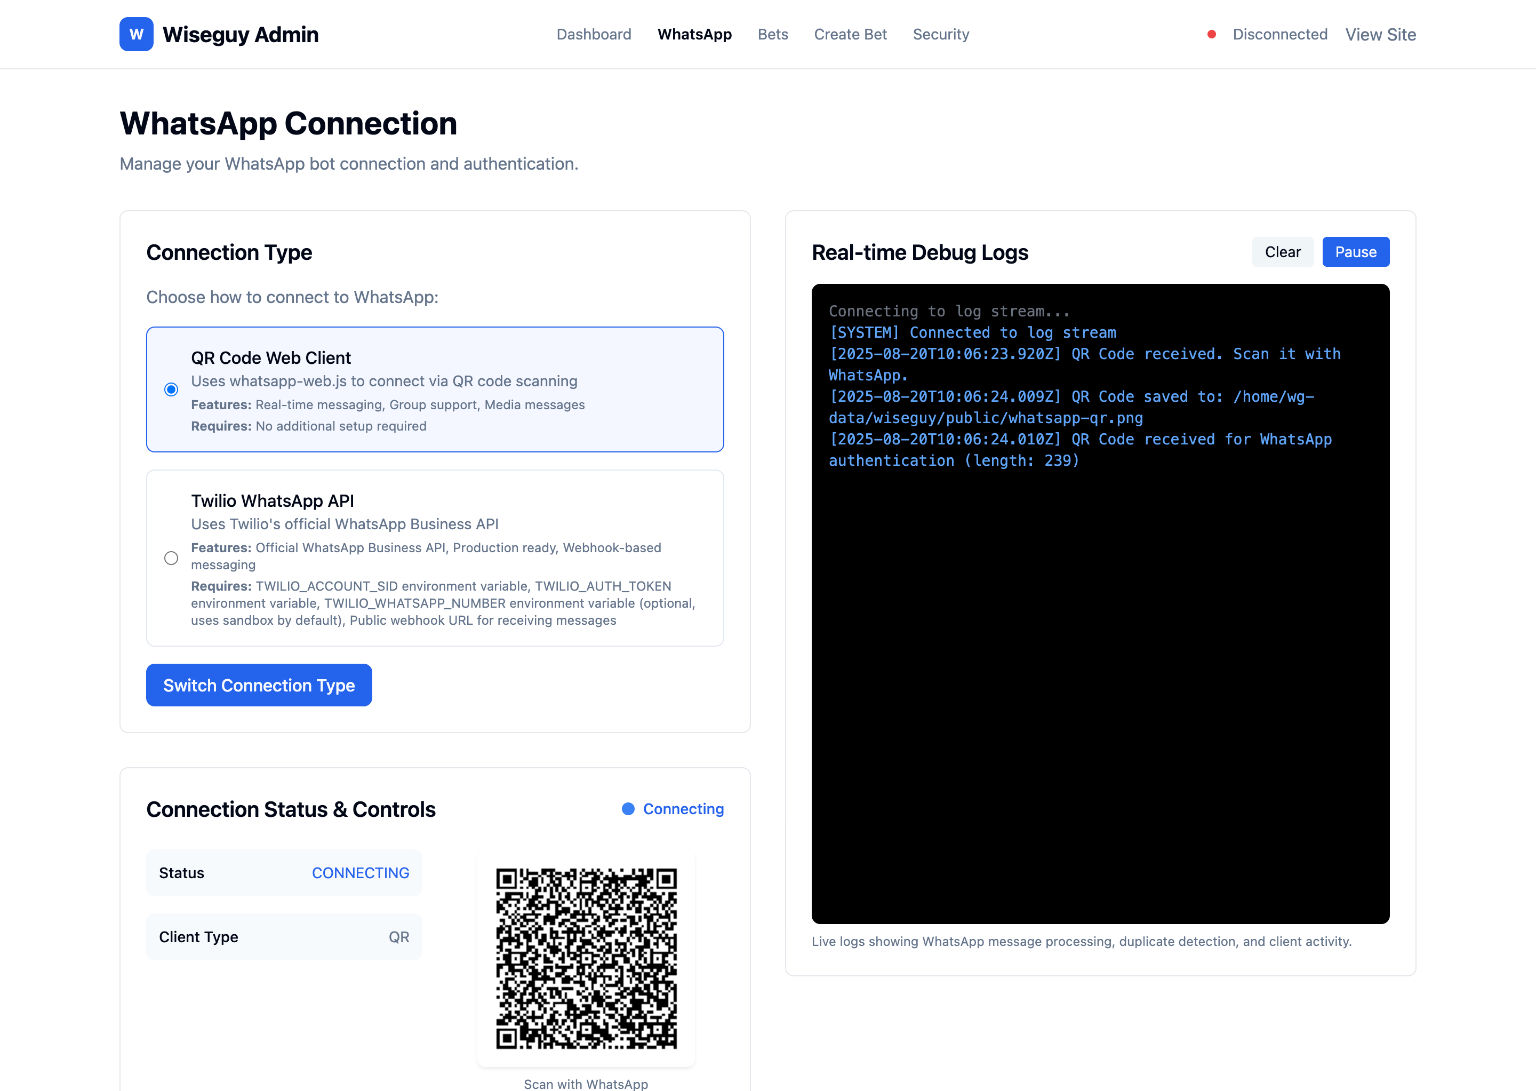
Task: Click the 'Scan with WhatsApp' caption
Action: point(586,1084)
